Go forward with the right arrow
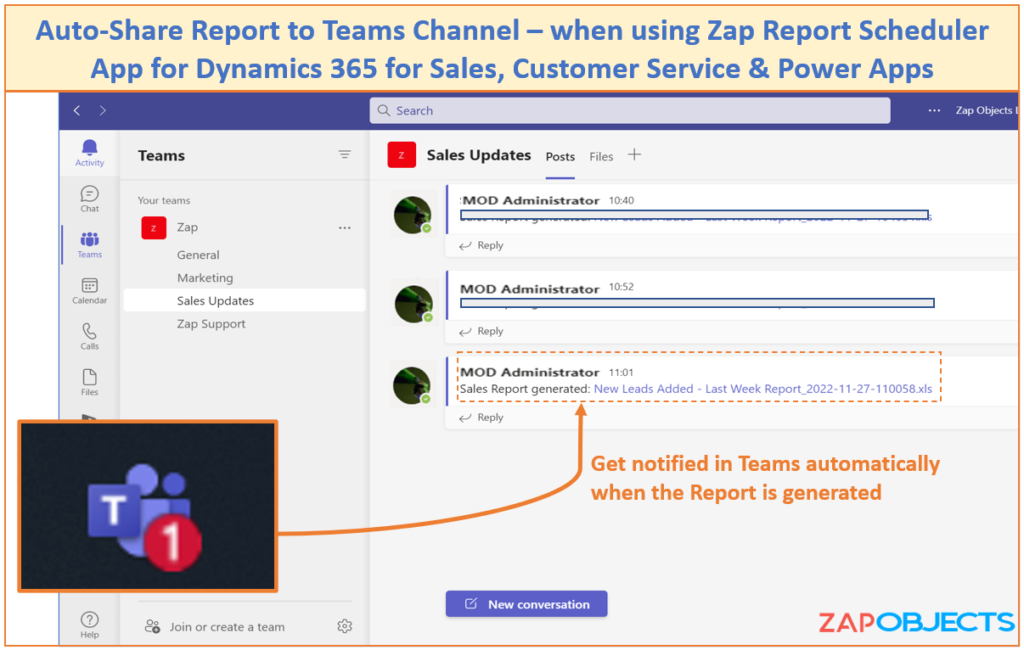Viewport: 1024px width, 650px height. point(103,110)
